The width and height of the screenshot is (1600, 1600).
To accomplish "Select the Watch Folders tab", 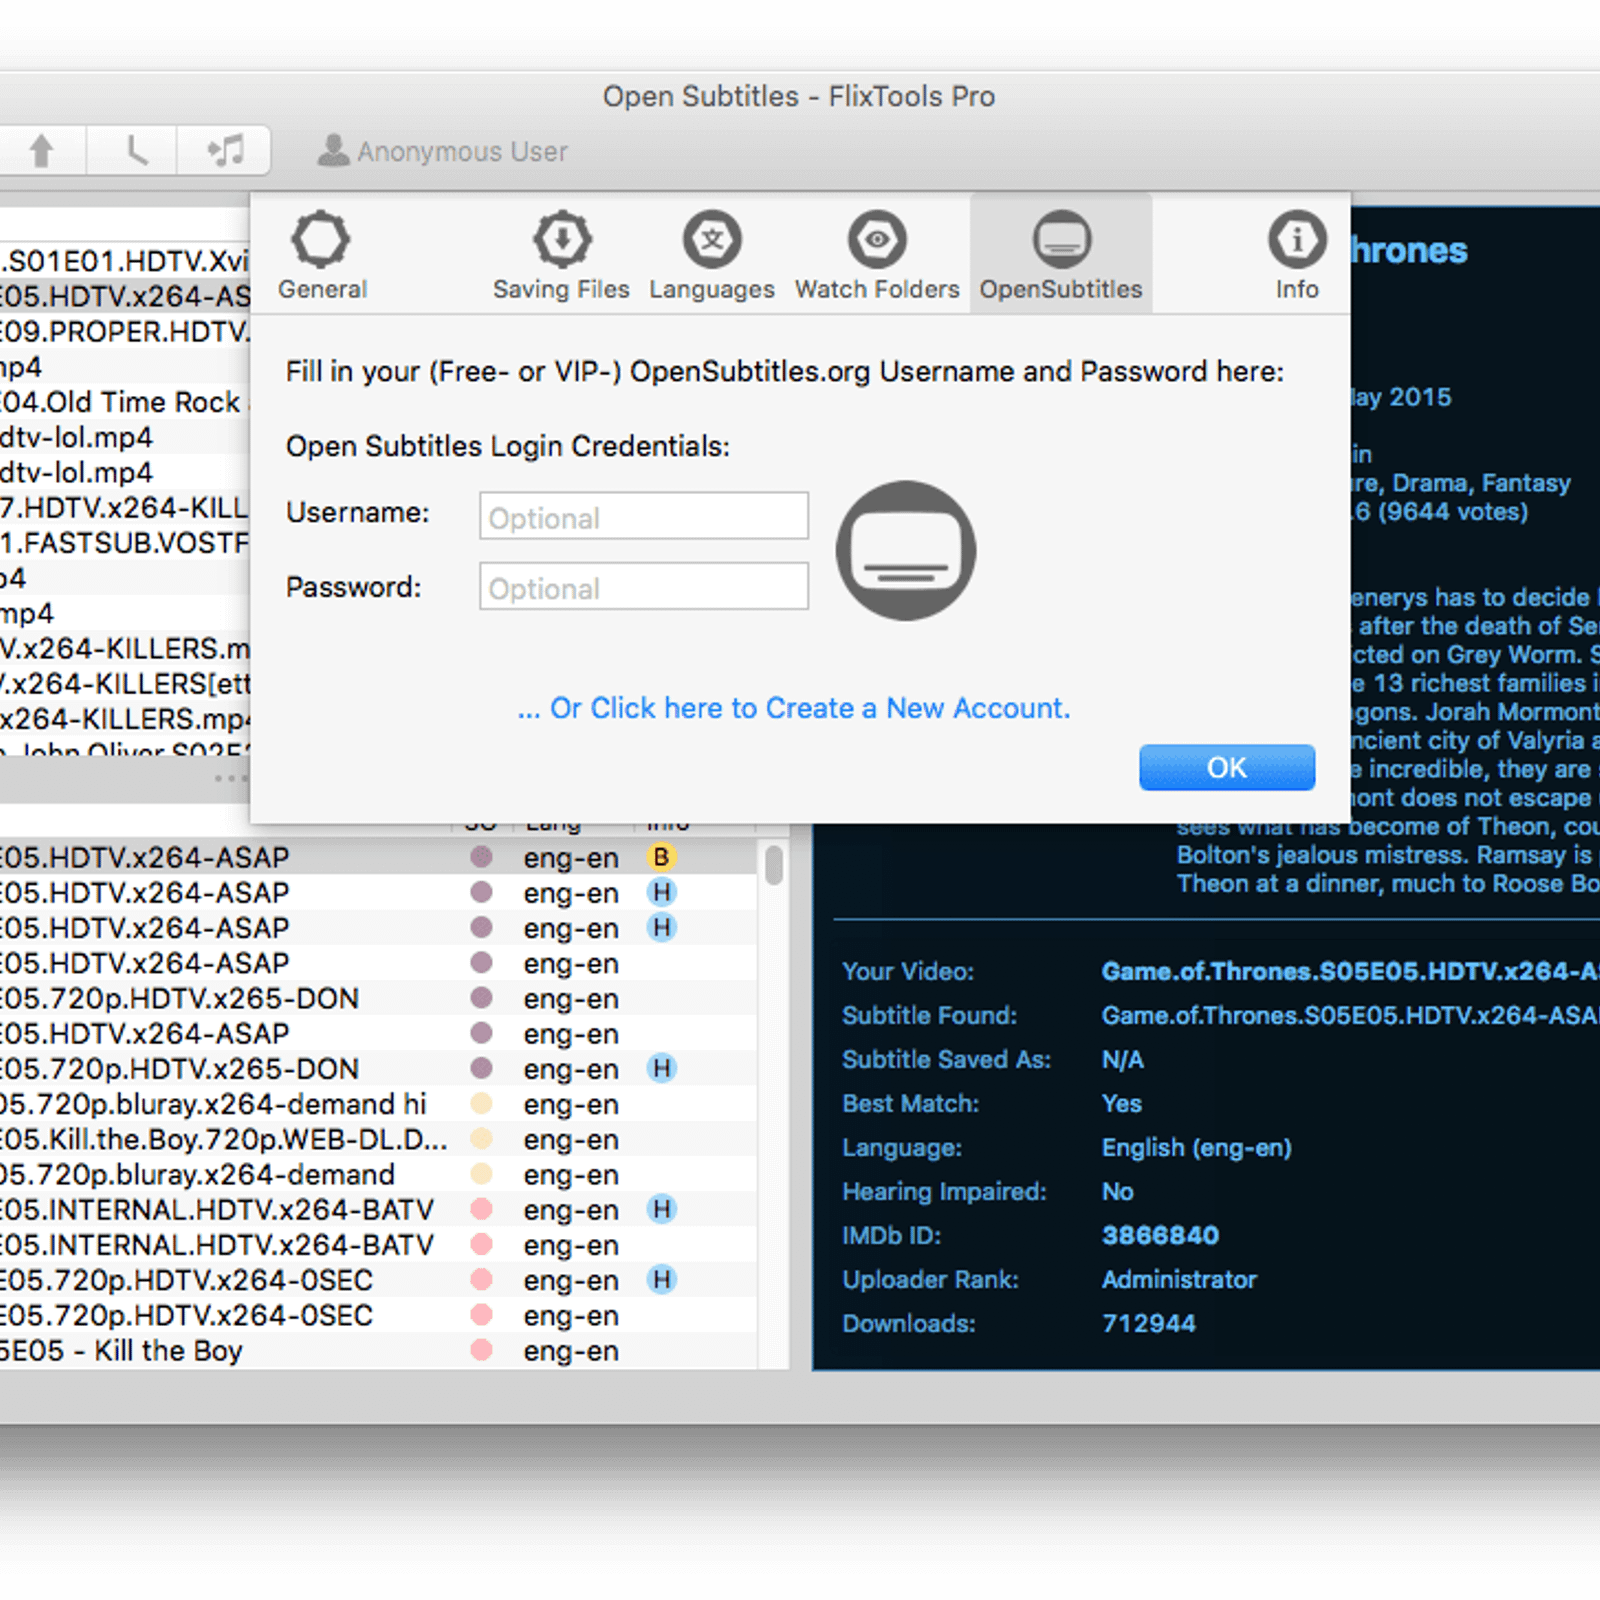I will 877,255.
